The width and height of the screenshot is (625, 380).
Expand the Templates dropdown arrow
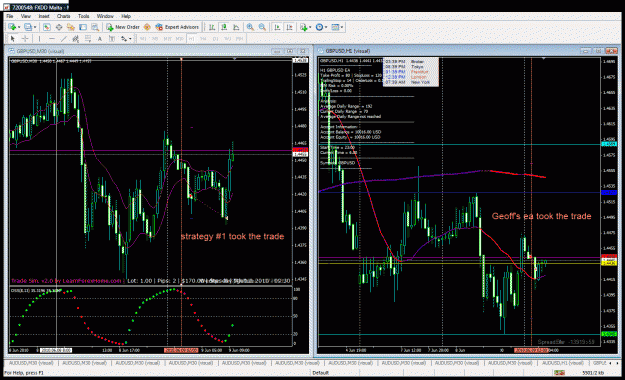tap(342, 28)
